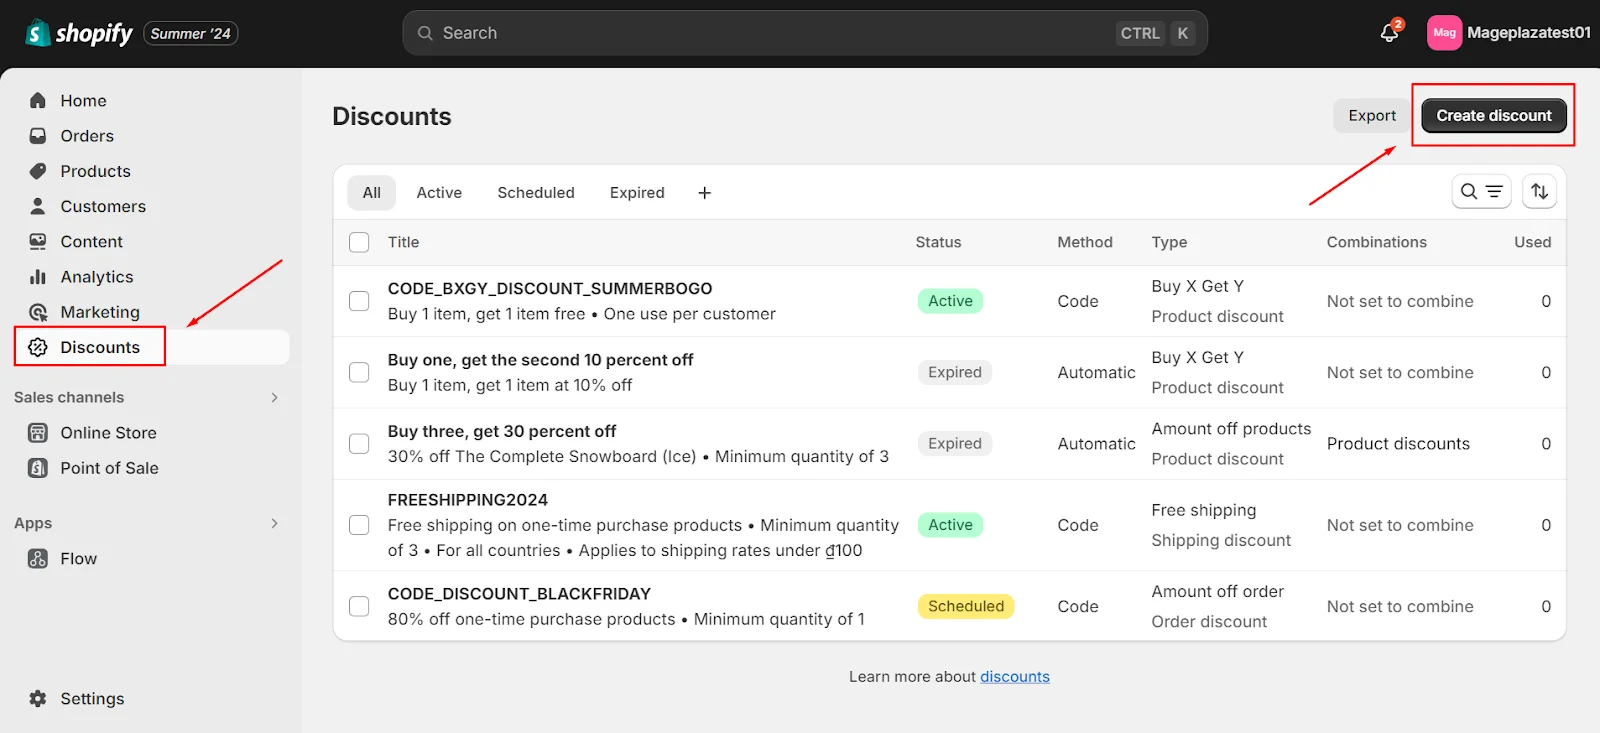1600x733 pixels.
Task: Check the CODE_DISCOUNT_BLACKFRIDAY row checkbox
Action: [359, 606]
